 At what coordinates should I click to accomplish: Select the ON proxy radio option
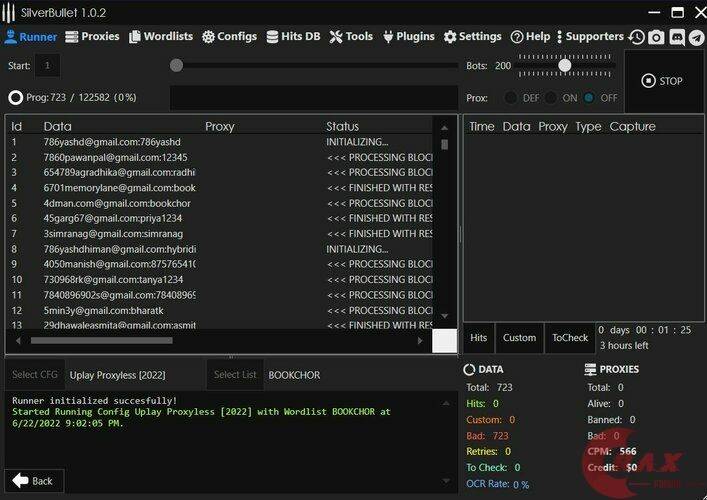click(x=551, y=97)
